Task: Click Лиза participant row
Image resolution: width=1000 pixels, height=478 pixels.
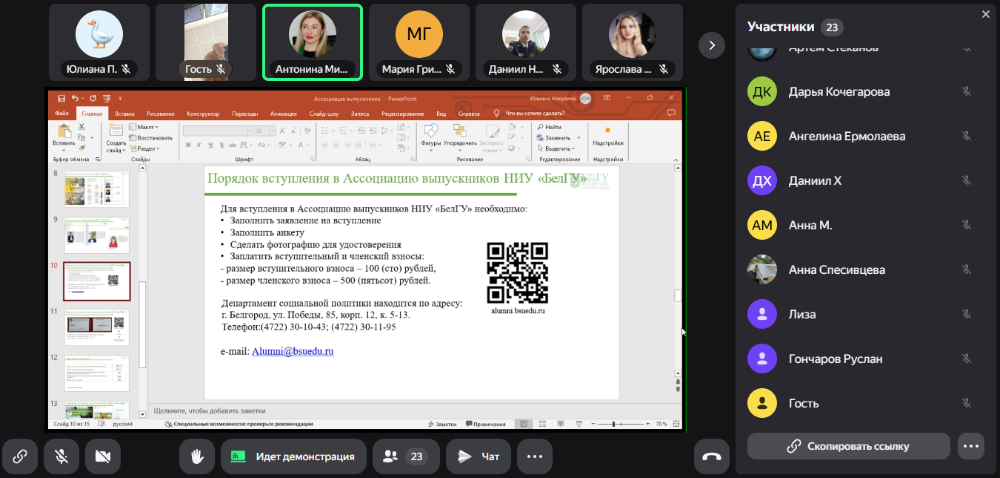Action: tap(860, 314)
